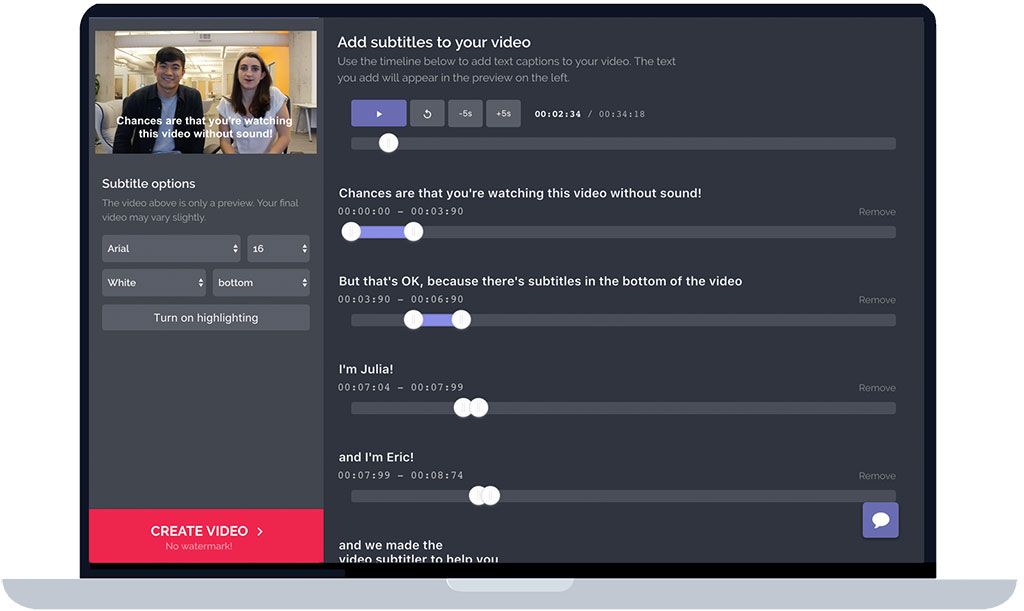Remove the "and I'm Eric!" subtitle
This screenshot has height=611, width=1024.
click(877, 476)
